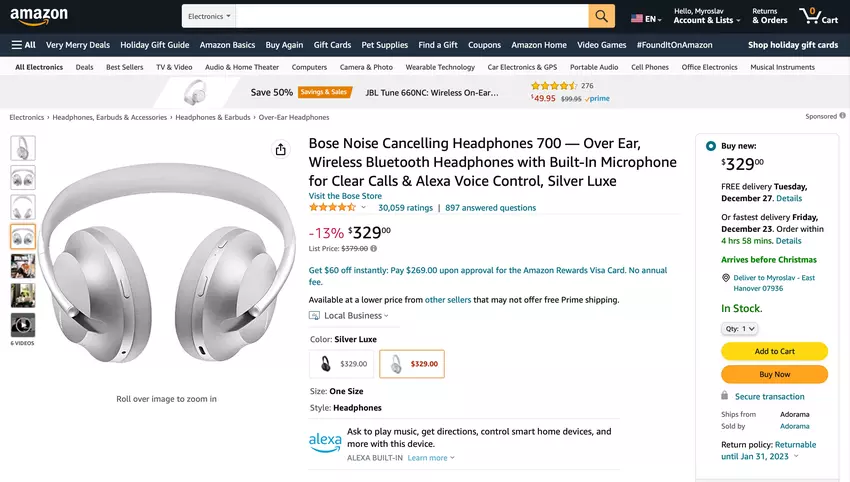Choose the black color swatch option
Screen dimensions: 850x482
pos(341,364)
